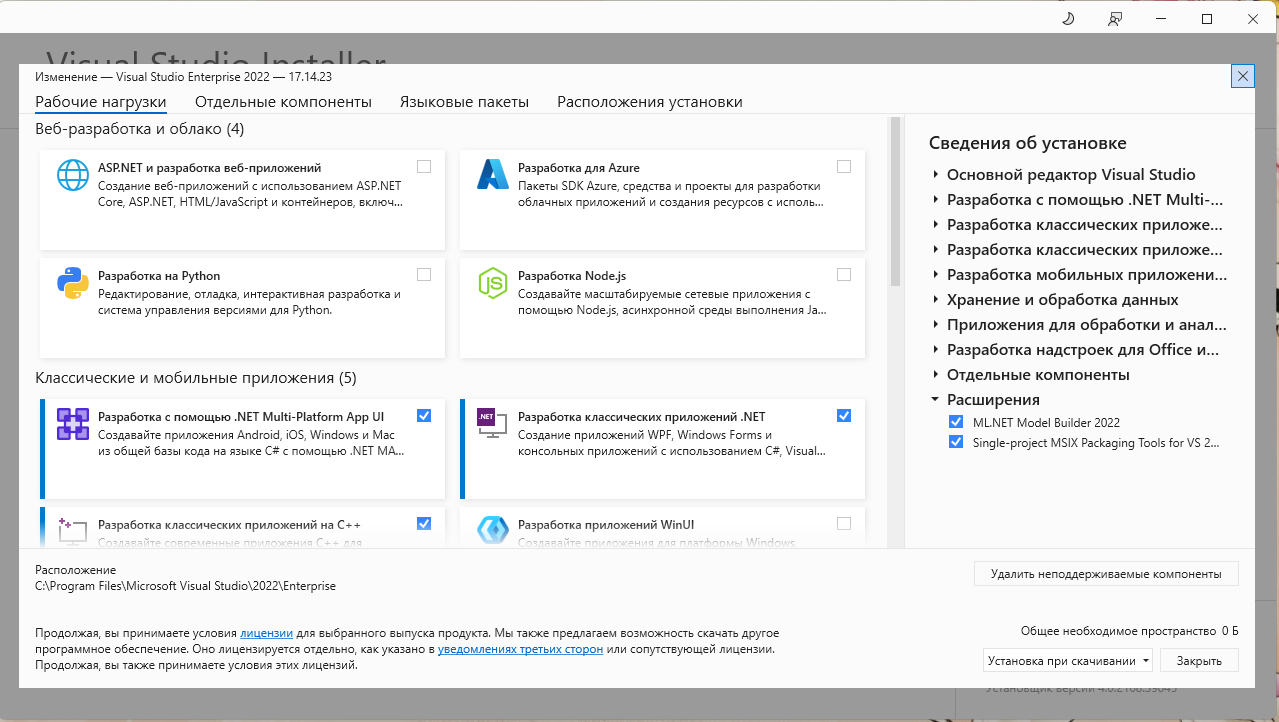Click Удалить неподдерживаемые компоненты button

1106,574
